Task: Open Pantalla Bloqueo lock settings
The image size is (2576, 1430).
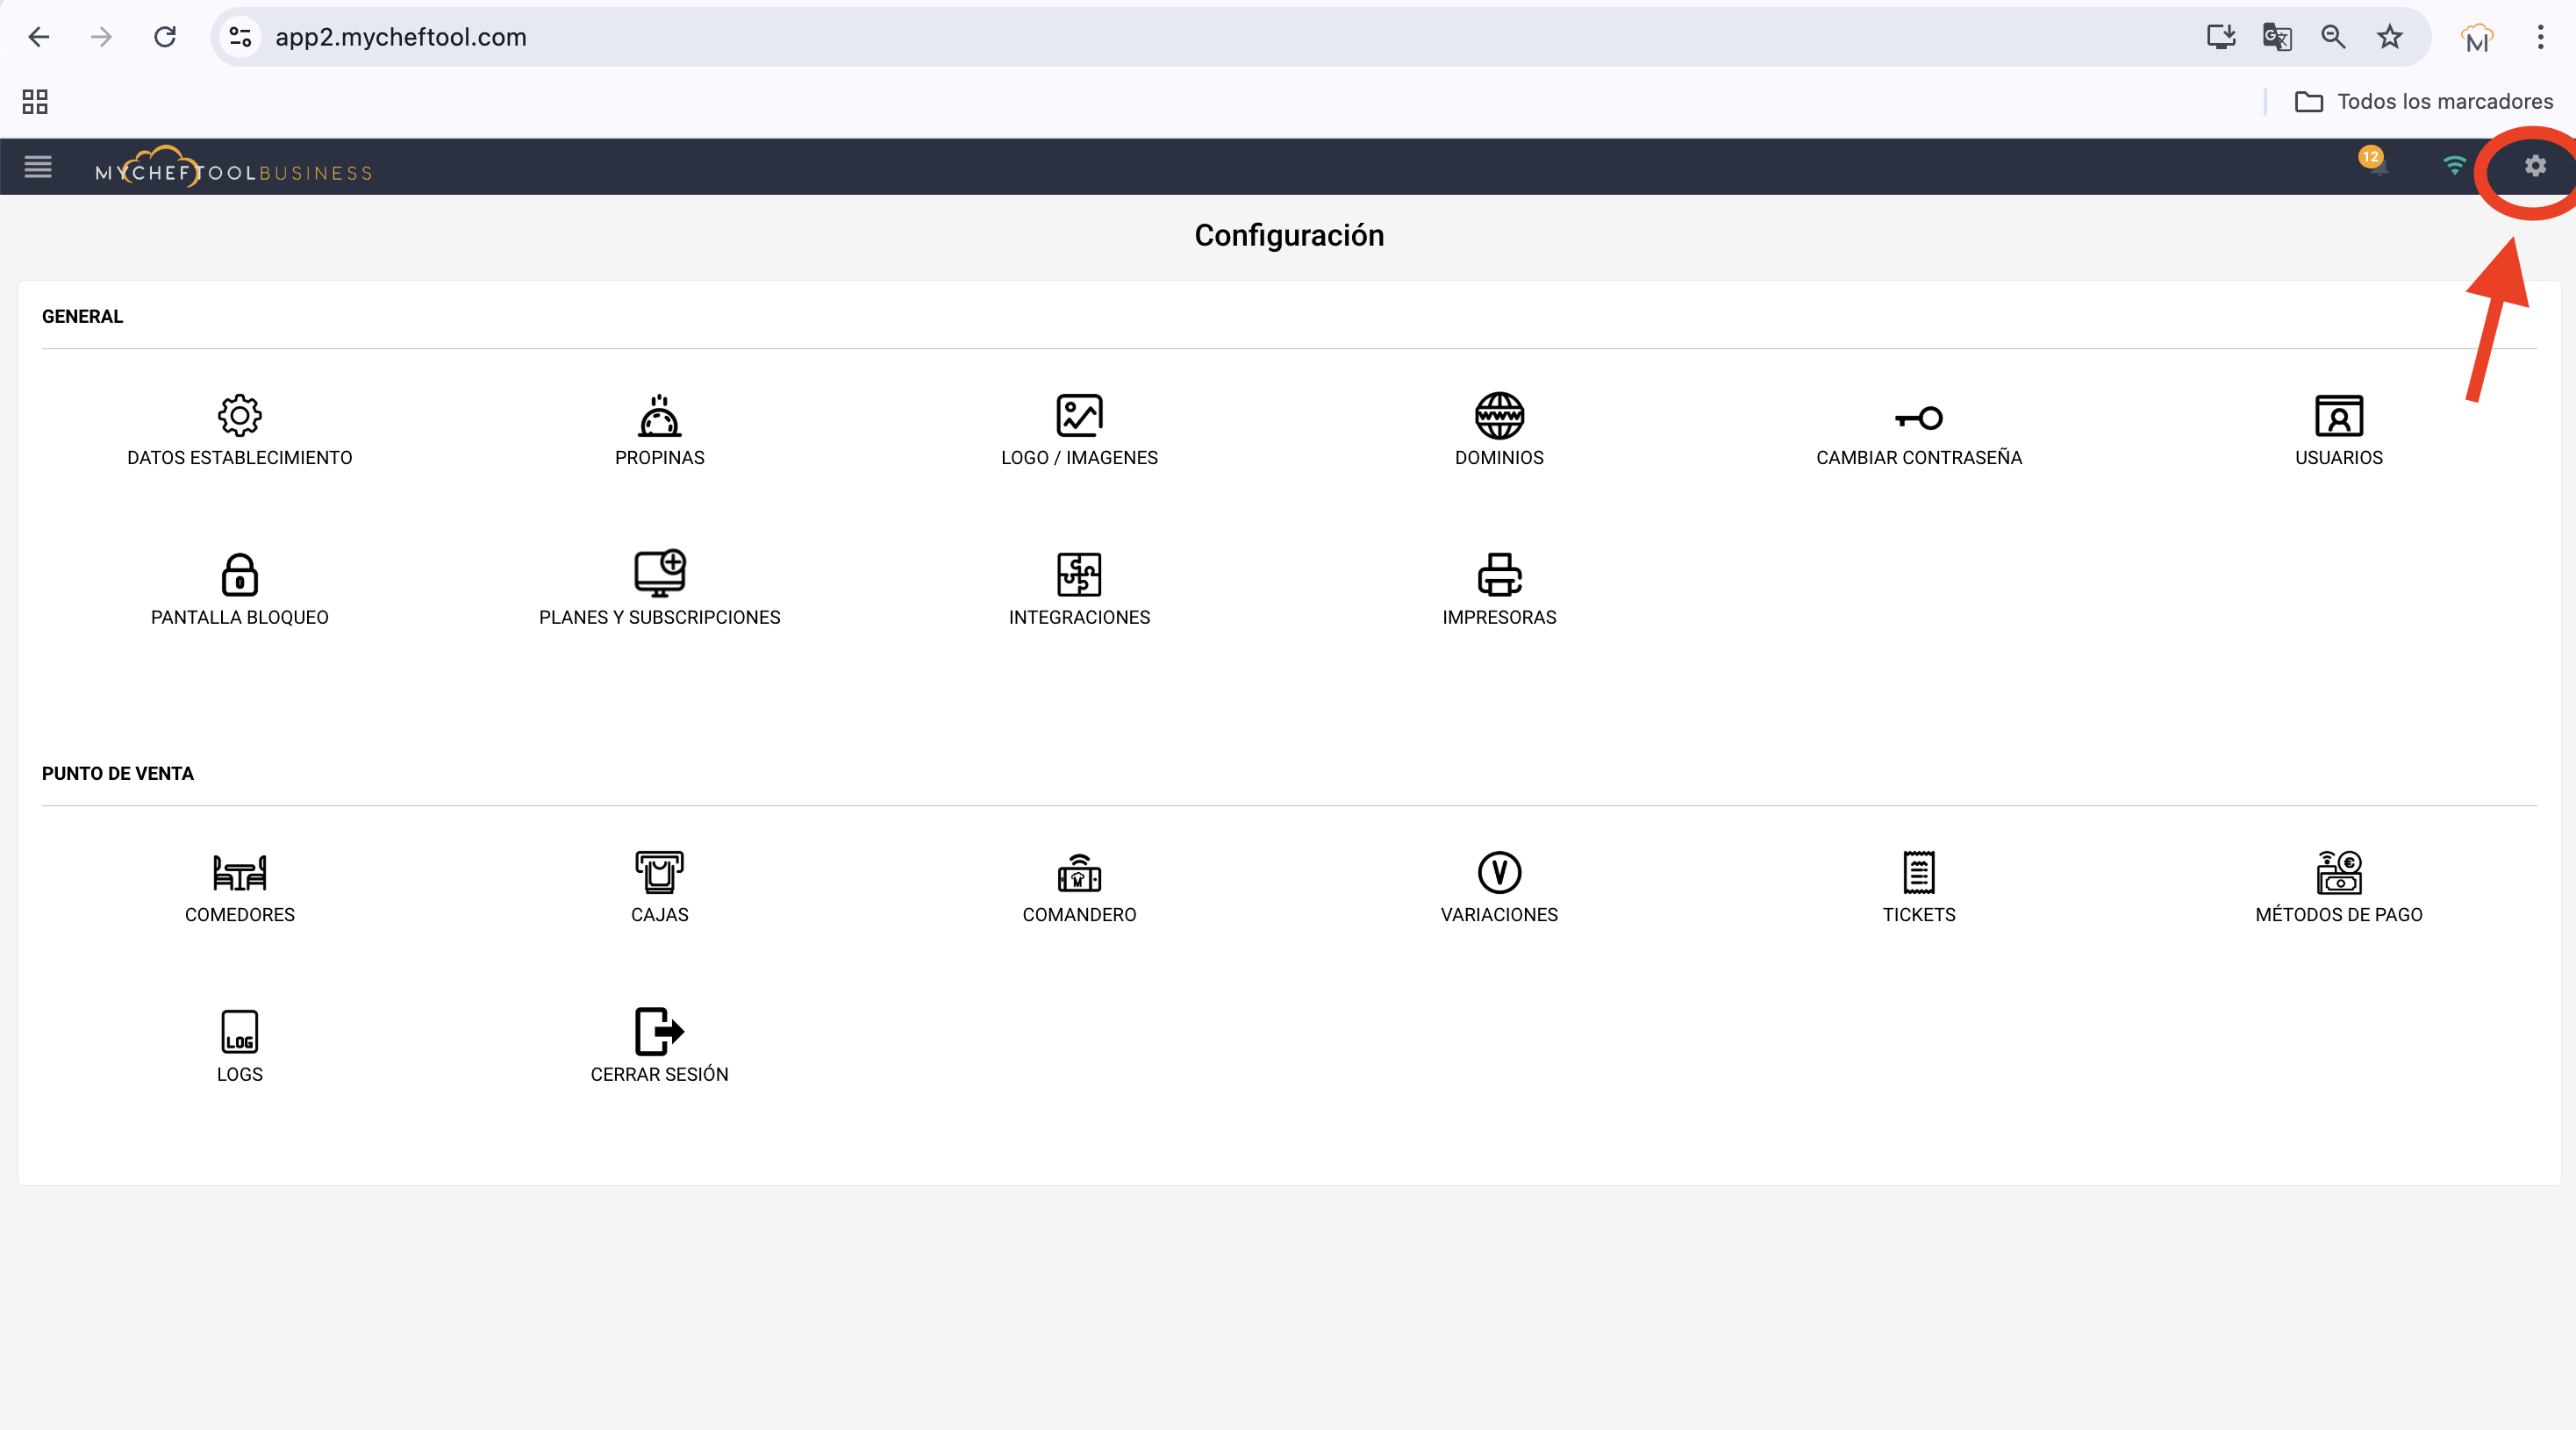Action: coord(239,589)
